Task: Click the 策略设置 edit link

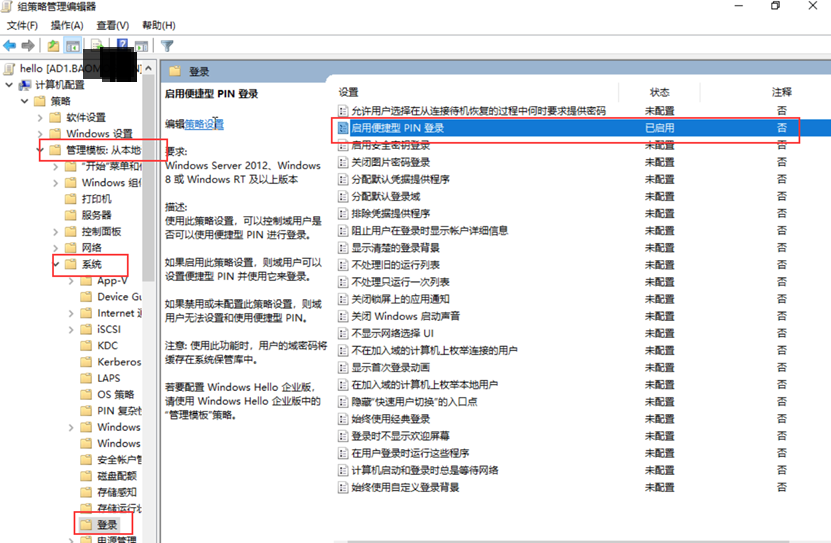Action: [204, 124]
